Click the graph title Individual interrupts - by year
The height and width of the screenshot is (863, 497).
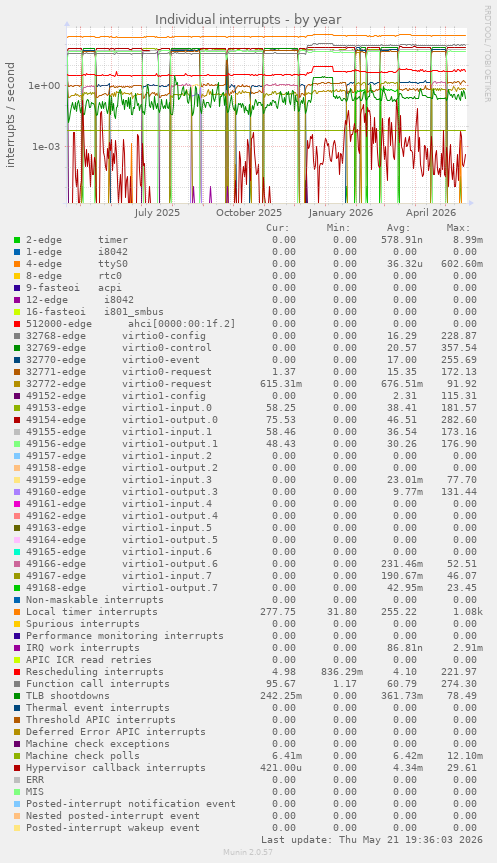(x=248, y=20)
